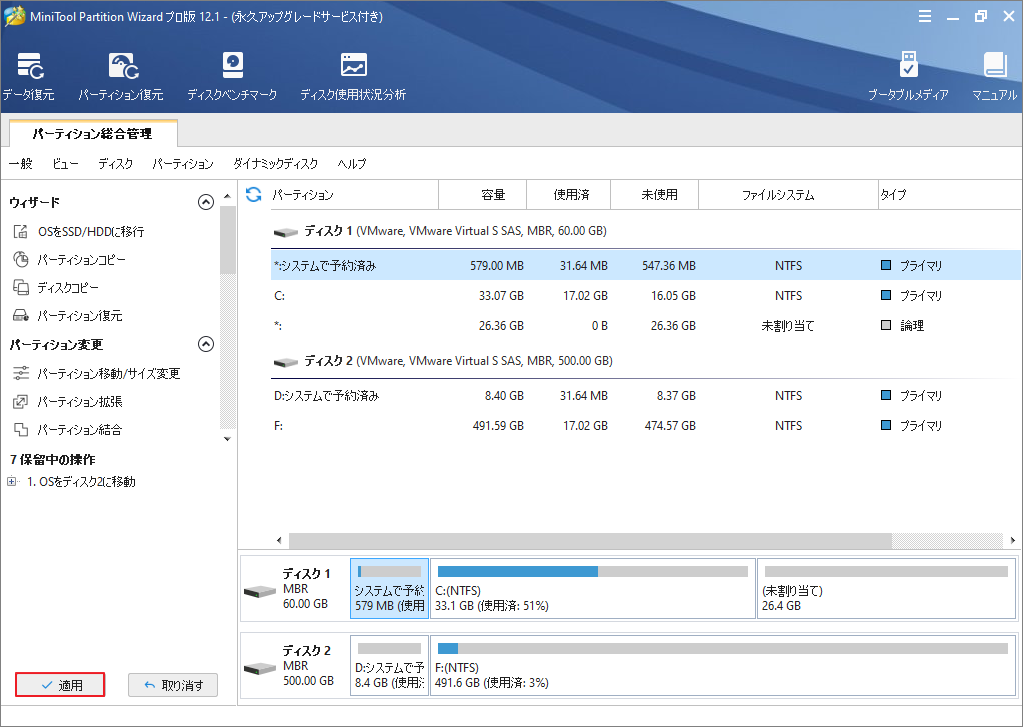The width and height of the screenshot is (1023, 727).
Task: Click the refresh icon beside パーティション header
Action: click(254, 194)
